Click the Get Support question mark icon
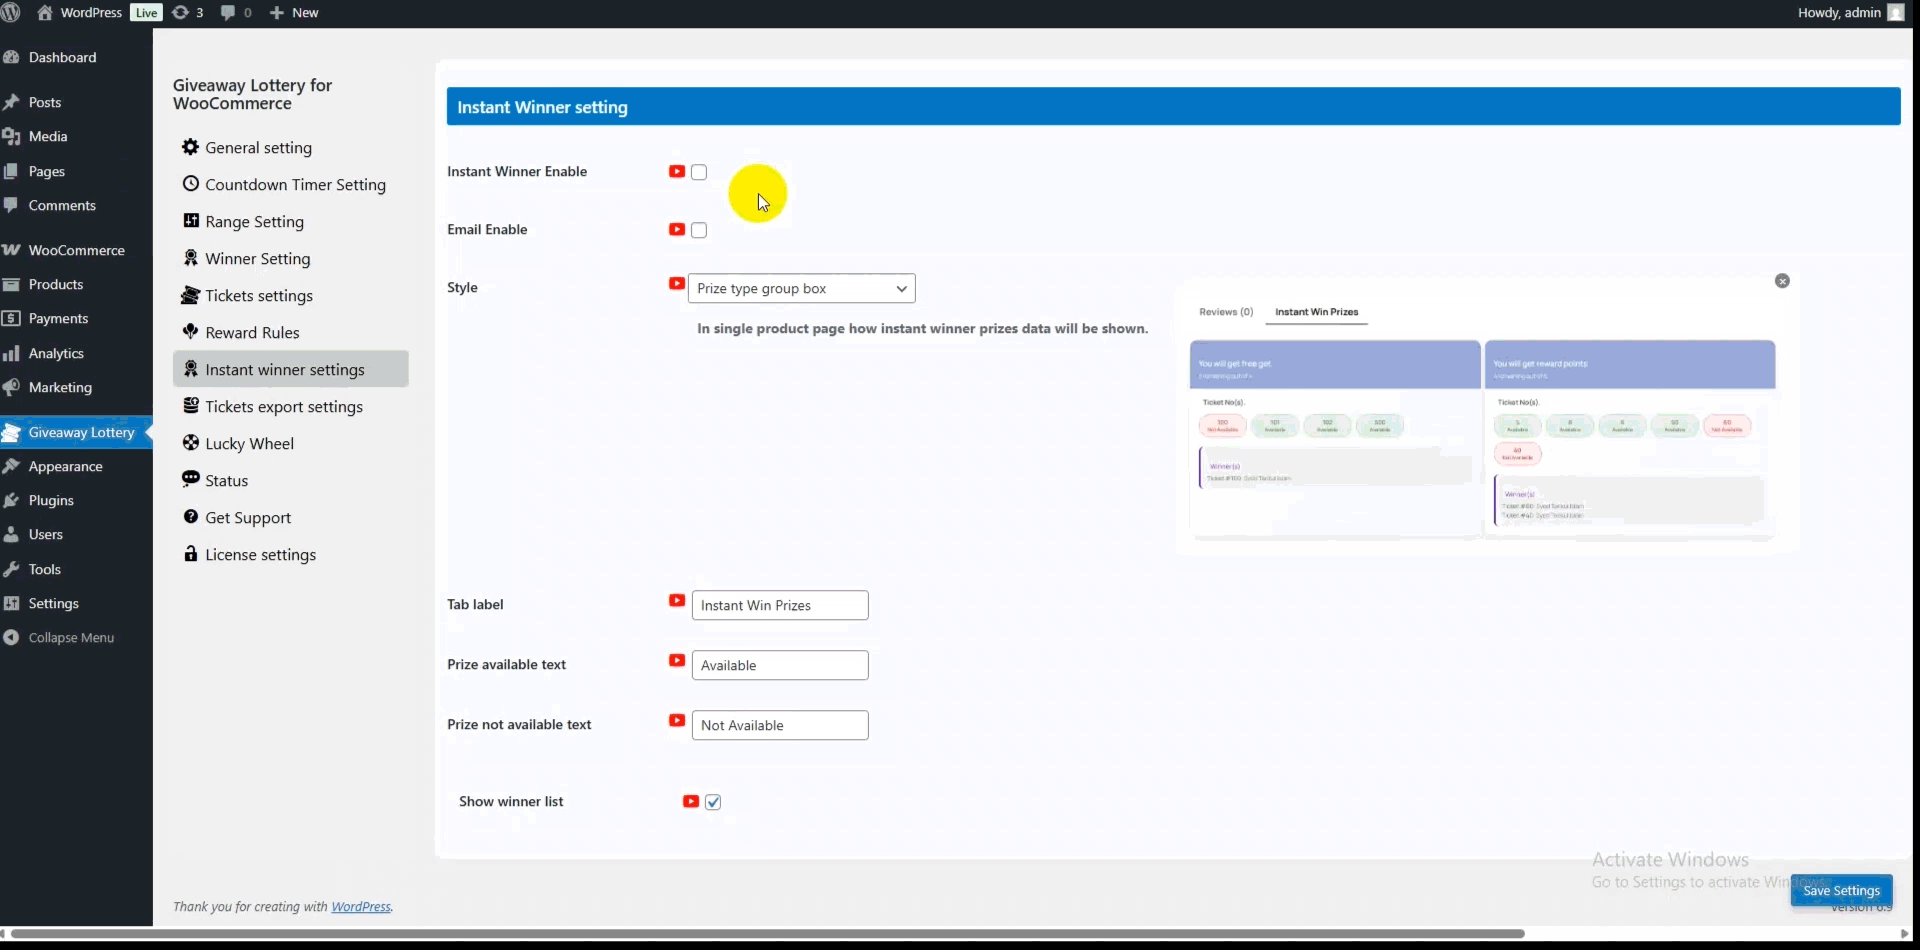Viewport: 1920px width, 950px height. pos(190,517)
